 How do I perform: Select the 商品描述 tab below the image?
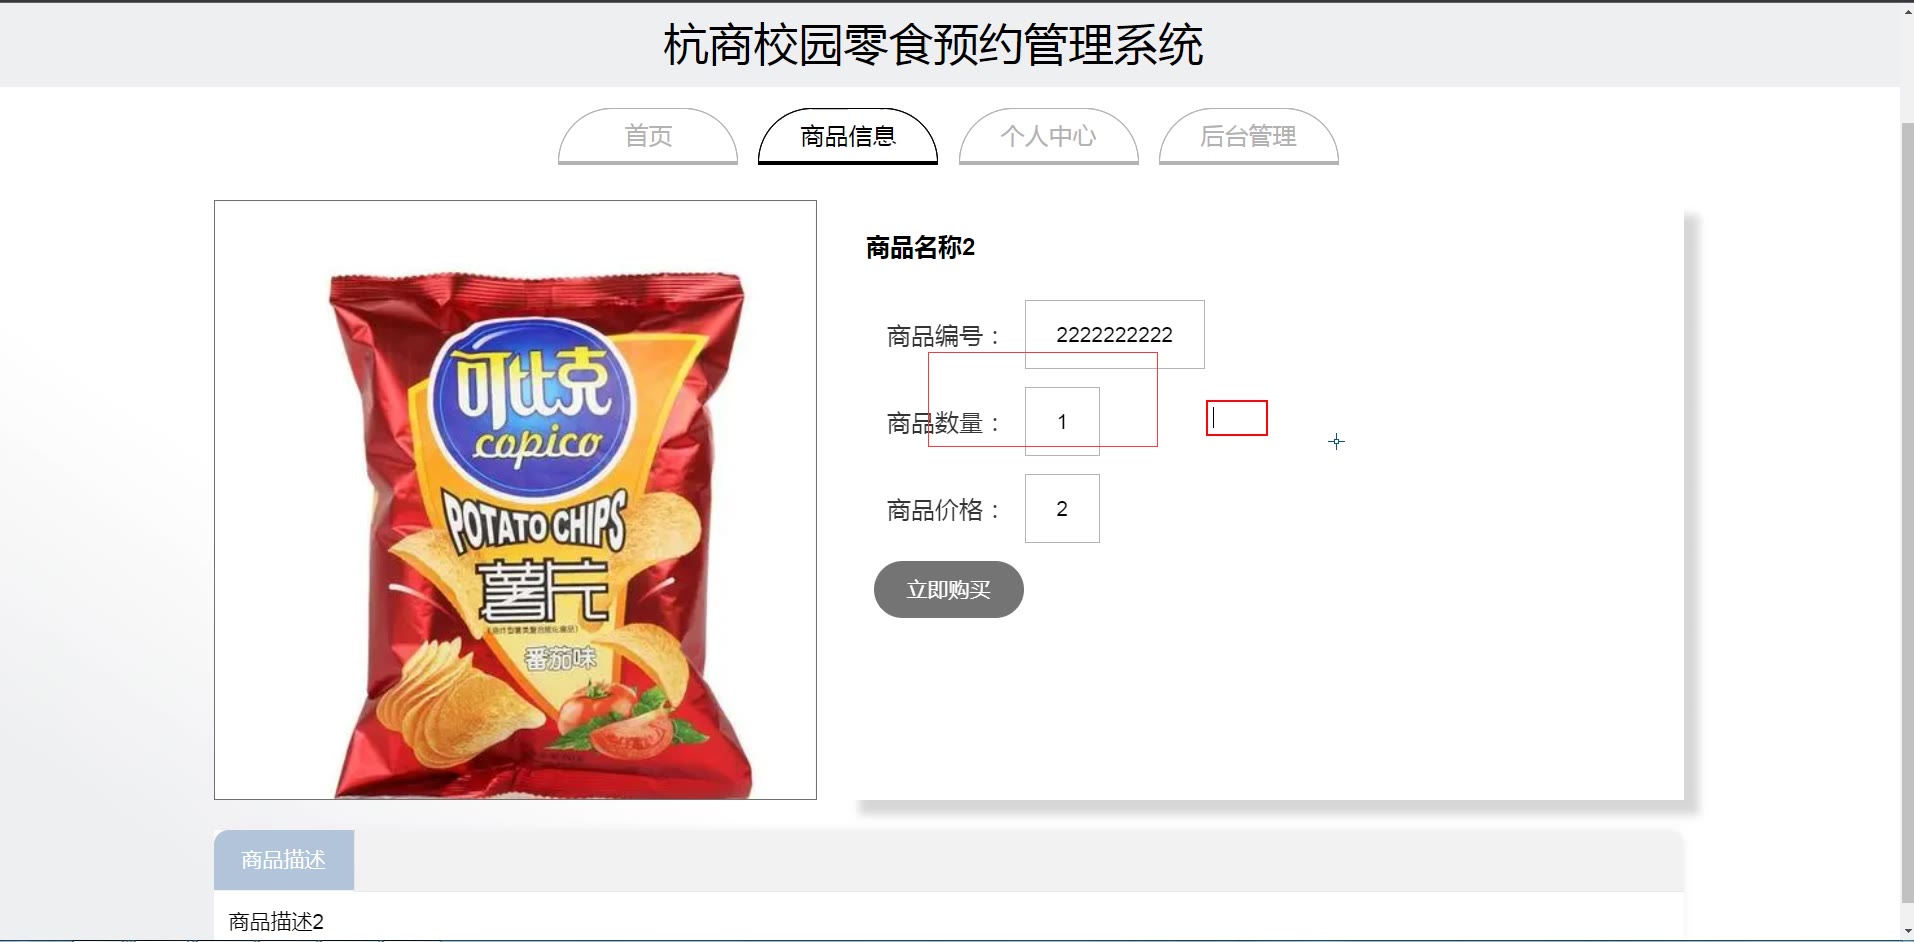[284, 860]
